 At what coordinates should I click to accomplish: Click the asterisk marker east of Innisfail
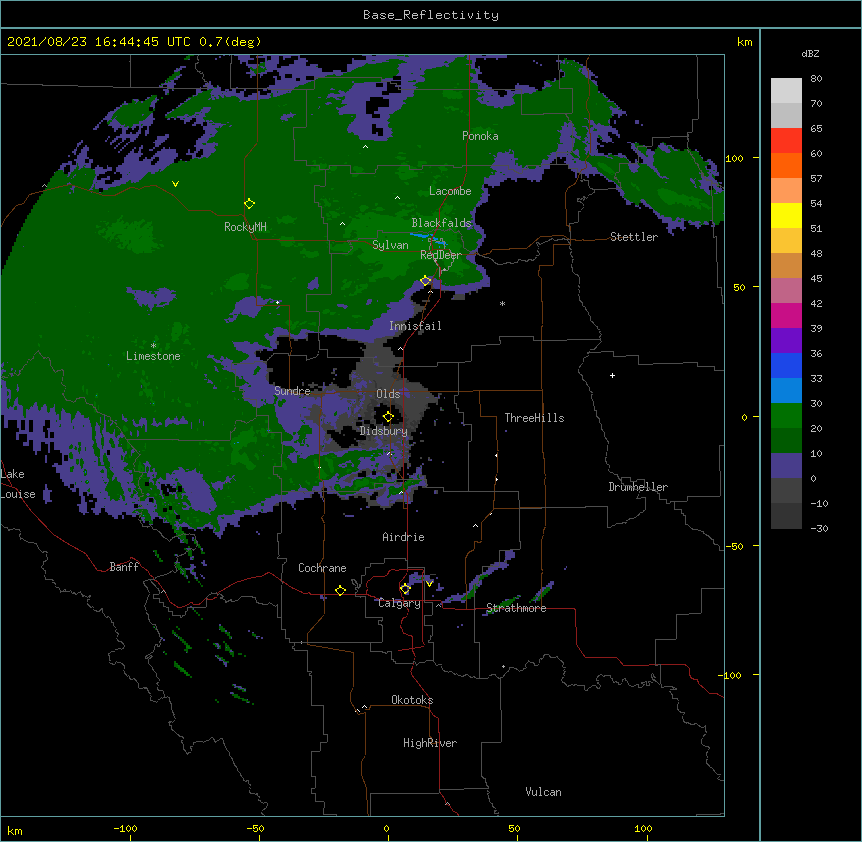click(x=502, y=303)
